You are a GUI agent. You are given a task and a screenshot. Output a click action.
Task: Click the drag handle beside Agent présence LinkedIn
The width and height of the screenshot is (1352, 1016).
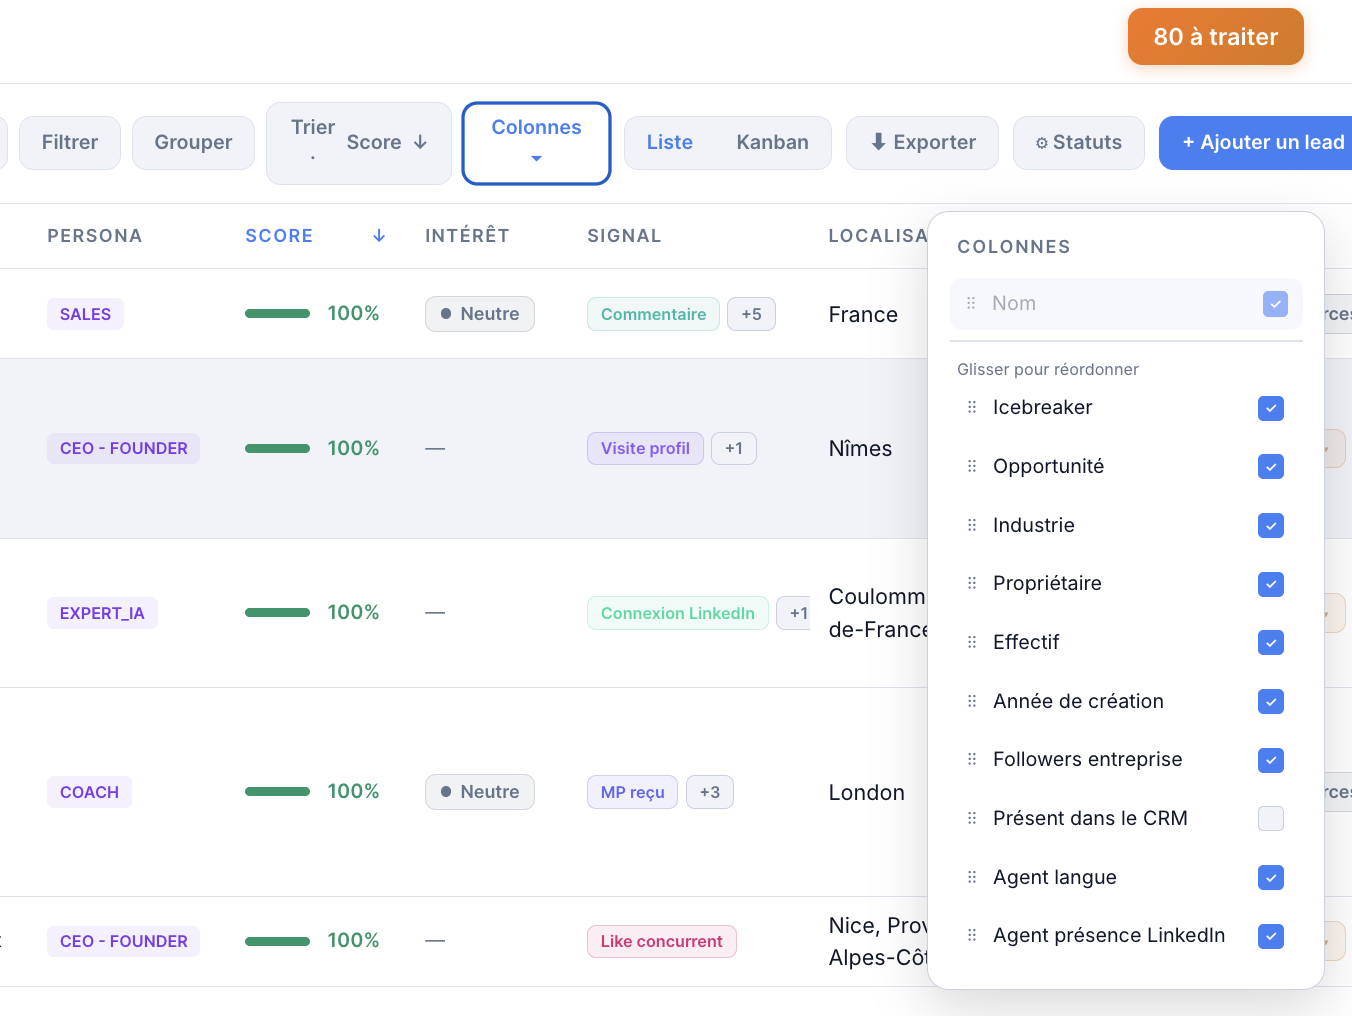tap(972, 935)
